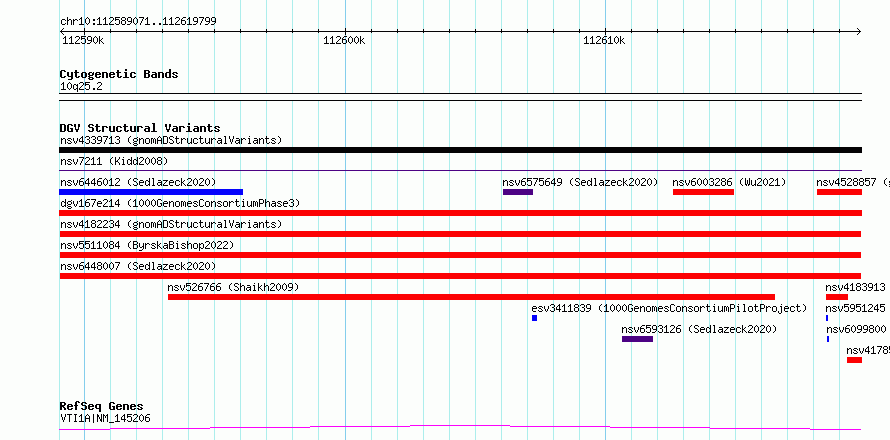Open nsv6593126 (Sedlazeck2020) label
This screenshot has width=890, height=440.
pyautogui.click(x=699, y=329)
